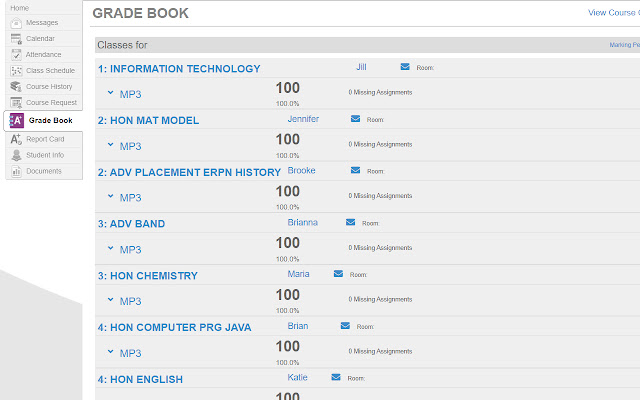Expand MP3 under Information Technology
The width and height of the screenshot is (640, 400).
(111, 93)
